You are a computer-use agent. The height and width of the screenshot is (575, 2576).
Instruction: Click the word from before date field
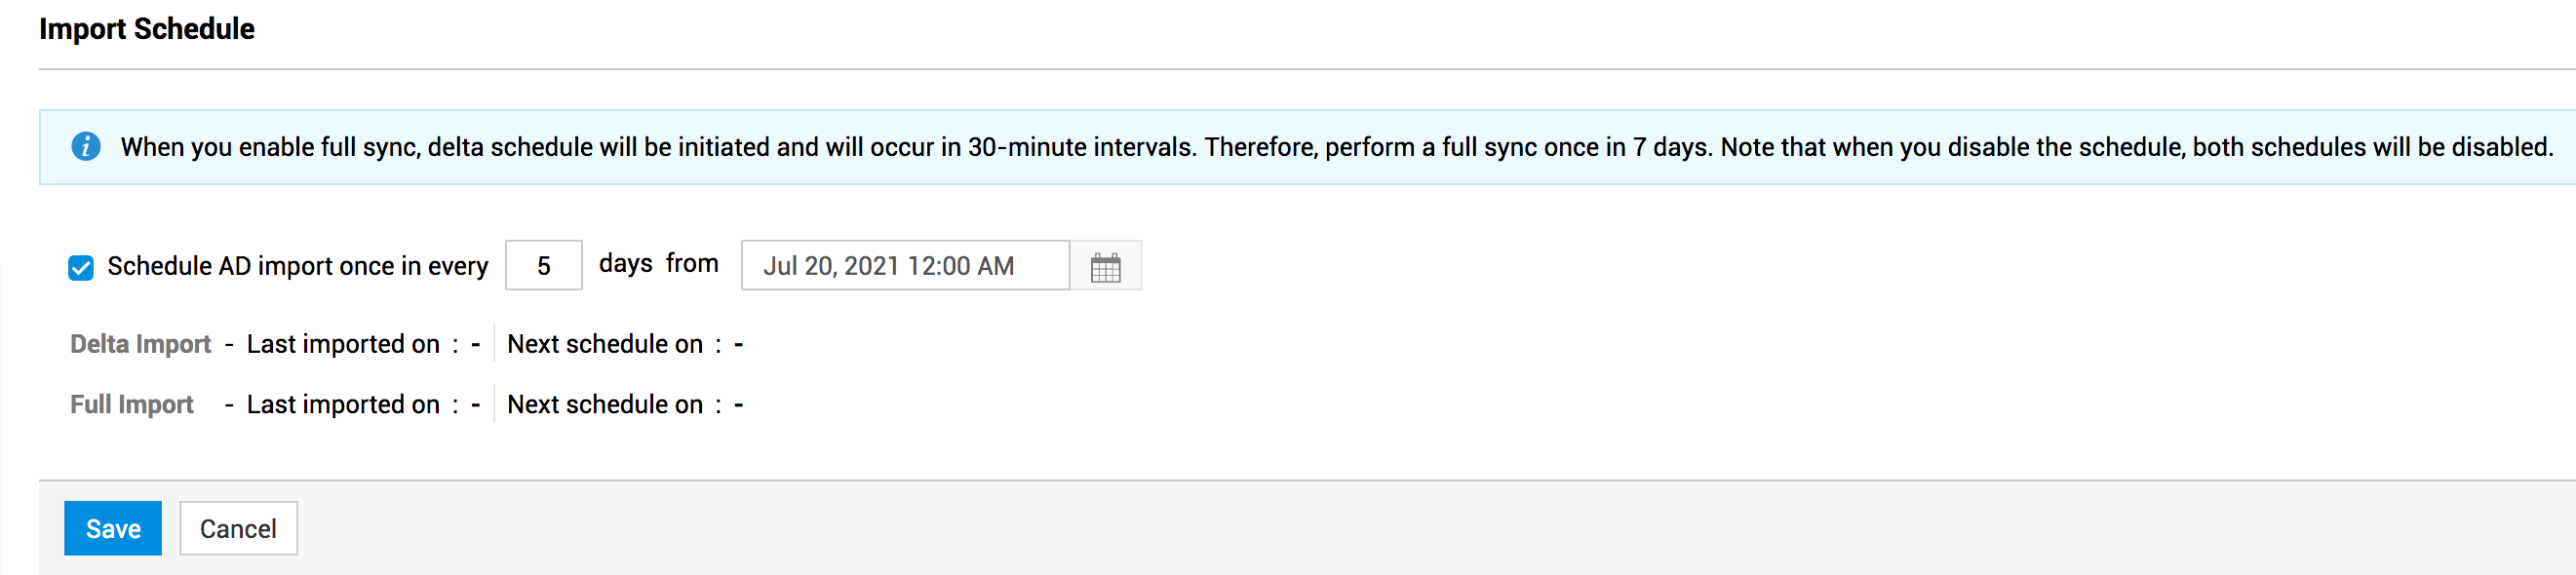(692, 263)
